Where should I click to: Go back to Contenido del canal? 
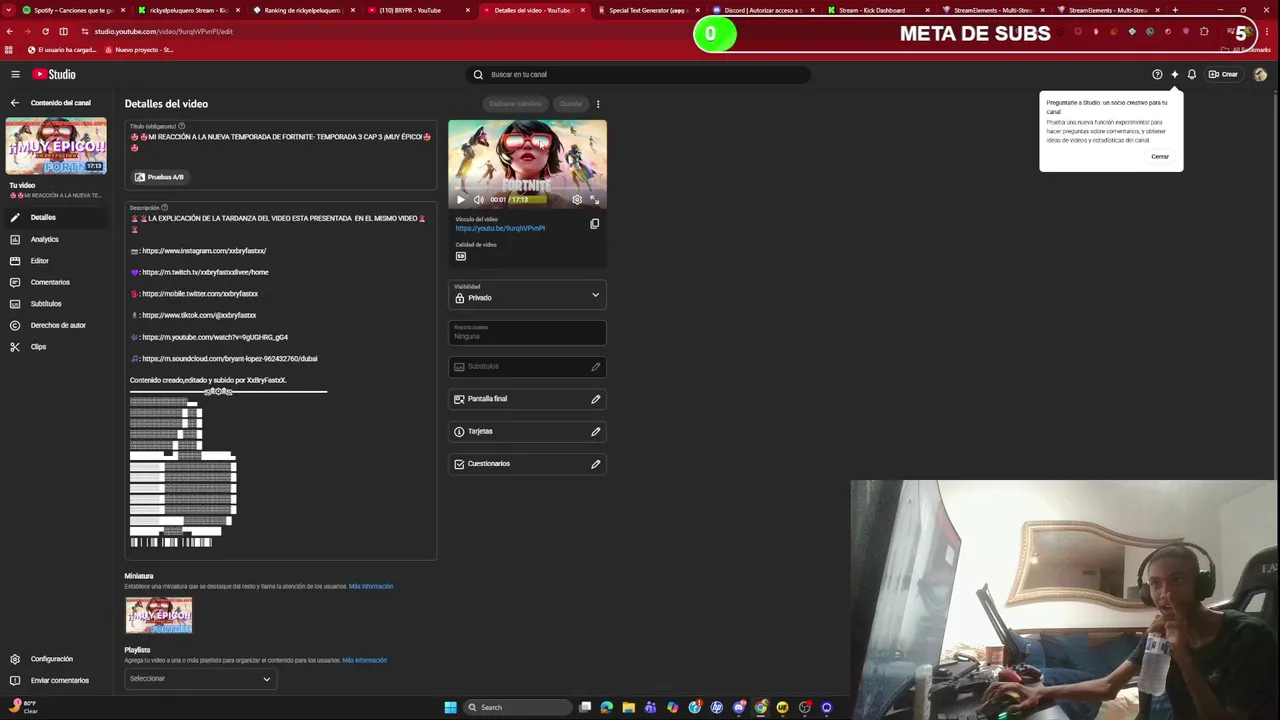click(15, 103)
